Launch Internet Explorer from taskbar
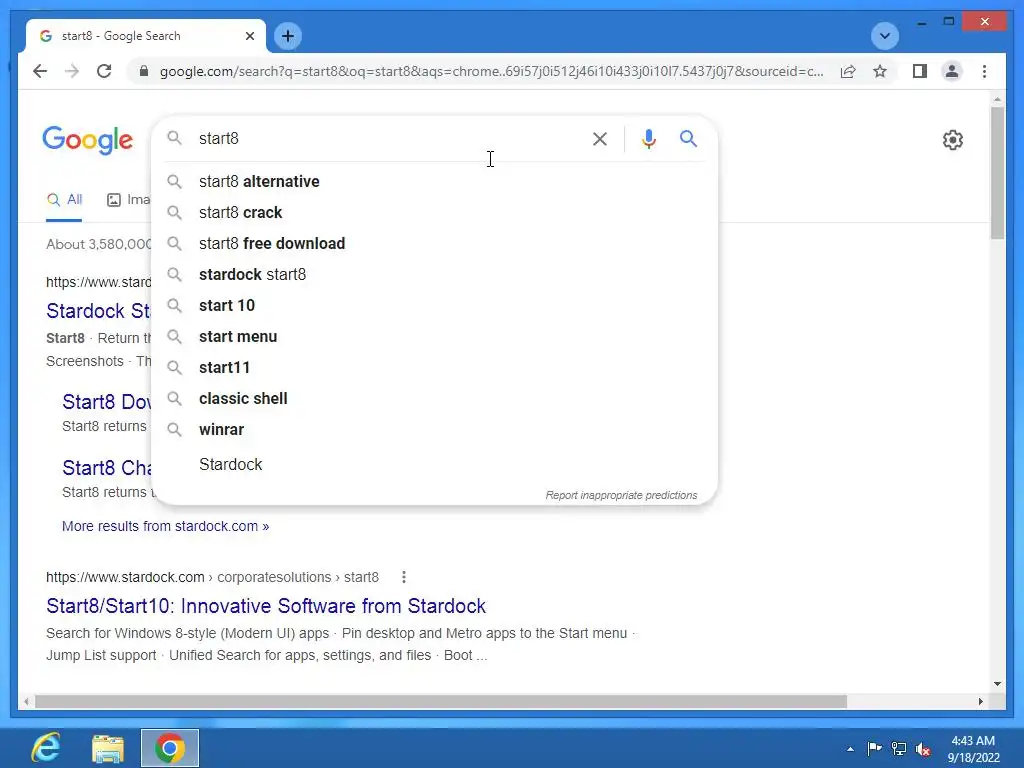Image resolution: width=1024 pixels, height=768 pixels. (x=46, y=748)
